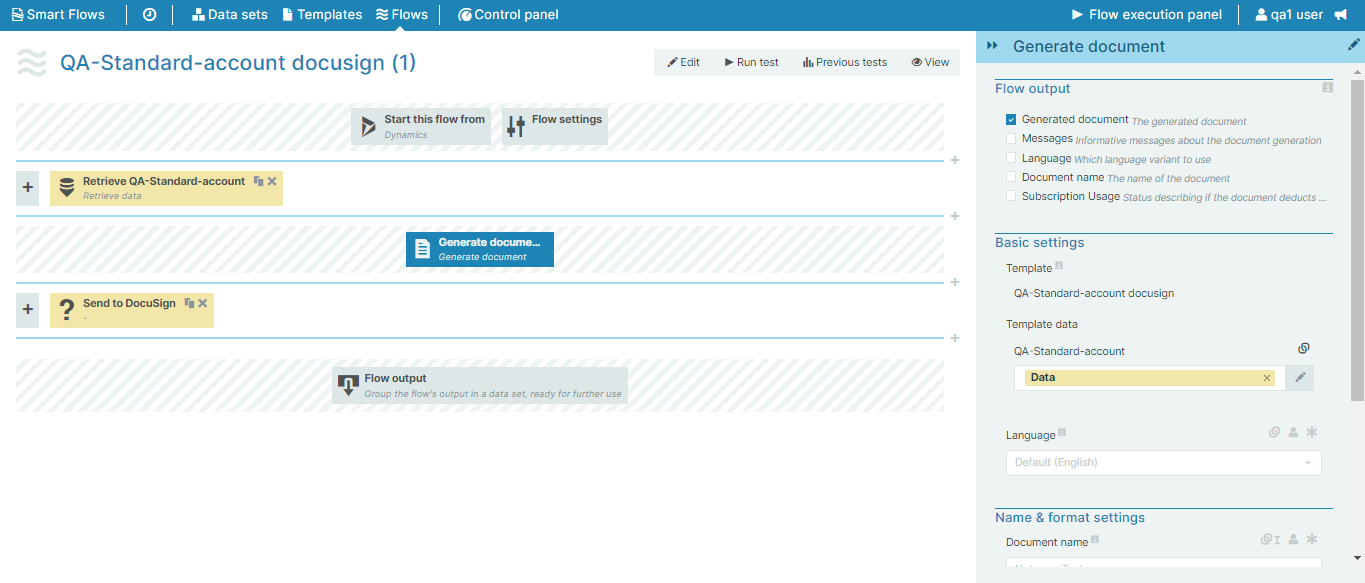Image resolution: width=1365 pixels, height=583 pixels.
Task: Open the history clock icon in top bar
Action: click(x=149, y=15)
